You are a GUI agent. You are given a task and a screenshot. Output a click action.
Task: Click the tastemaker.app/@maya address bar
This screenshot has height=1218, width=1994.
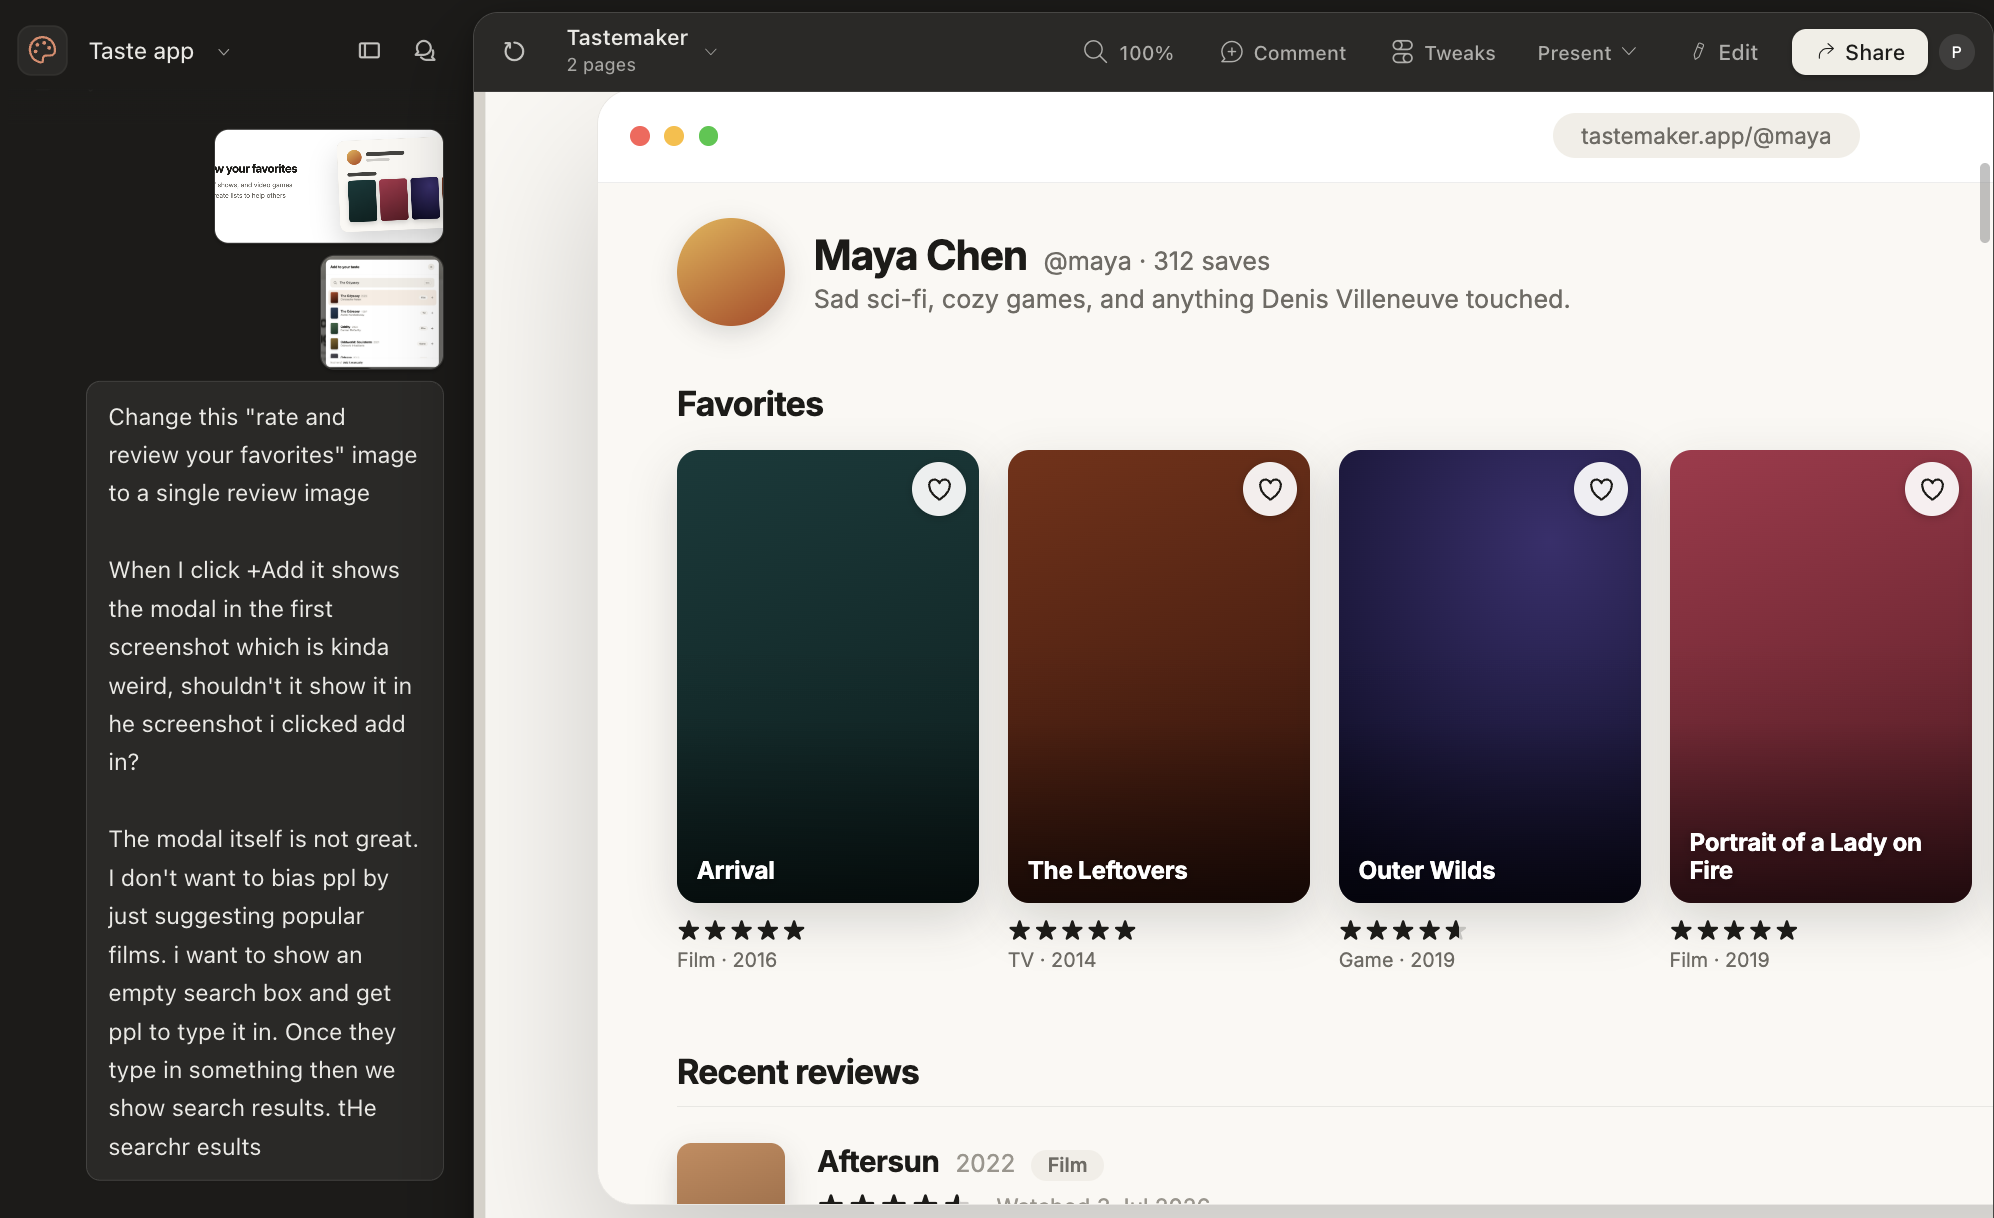pos(1705,136)
